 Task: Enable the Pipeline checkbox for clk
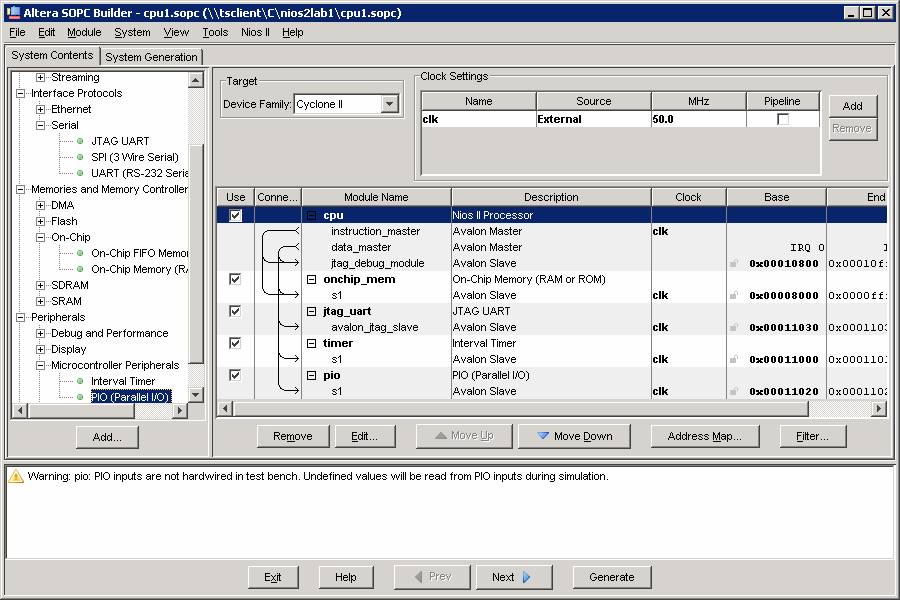(783, 119)
